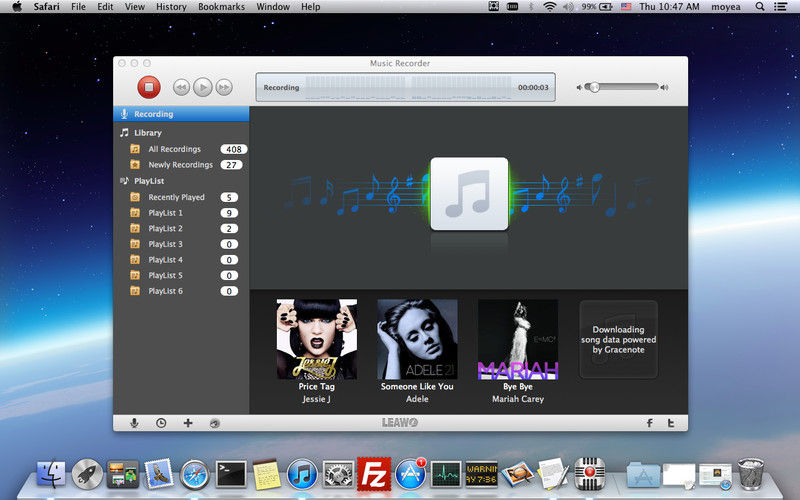
Task: Click the Mariah Carey artist name
Action: [518, 399]
